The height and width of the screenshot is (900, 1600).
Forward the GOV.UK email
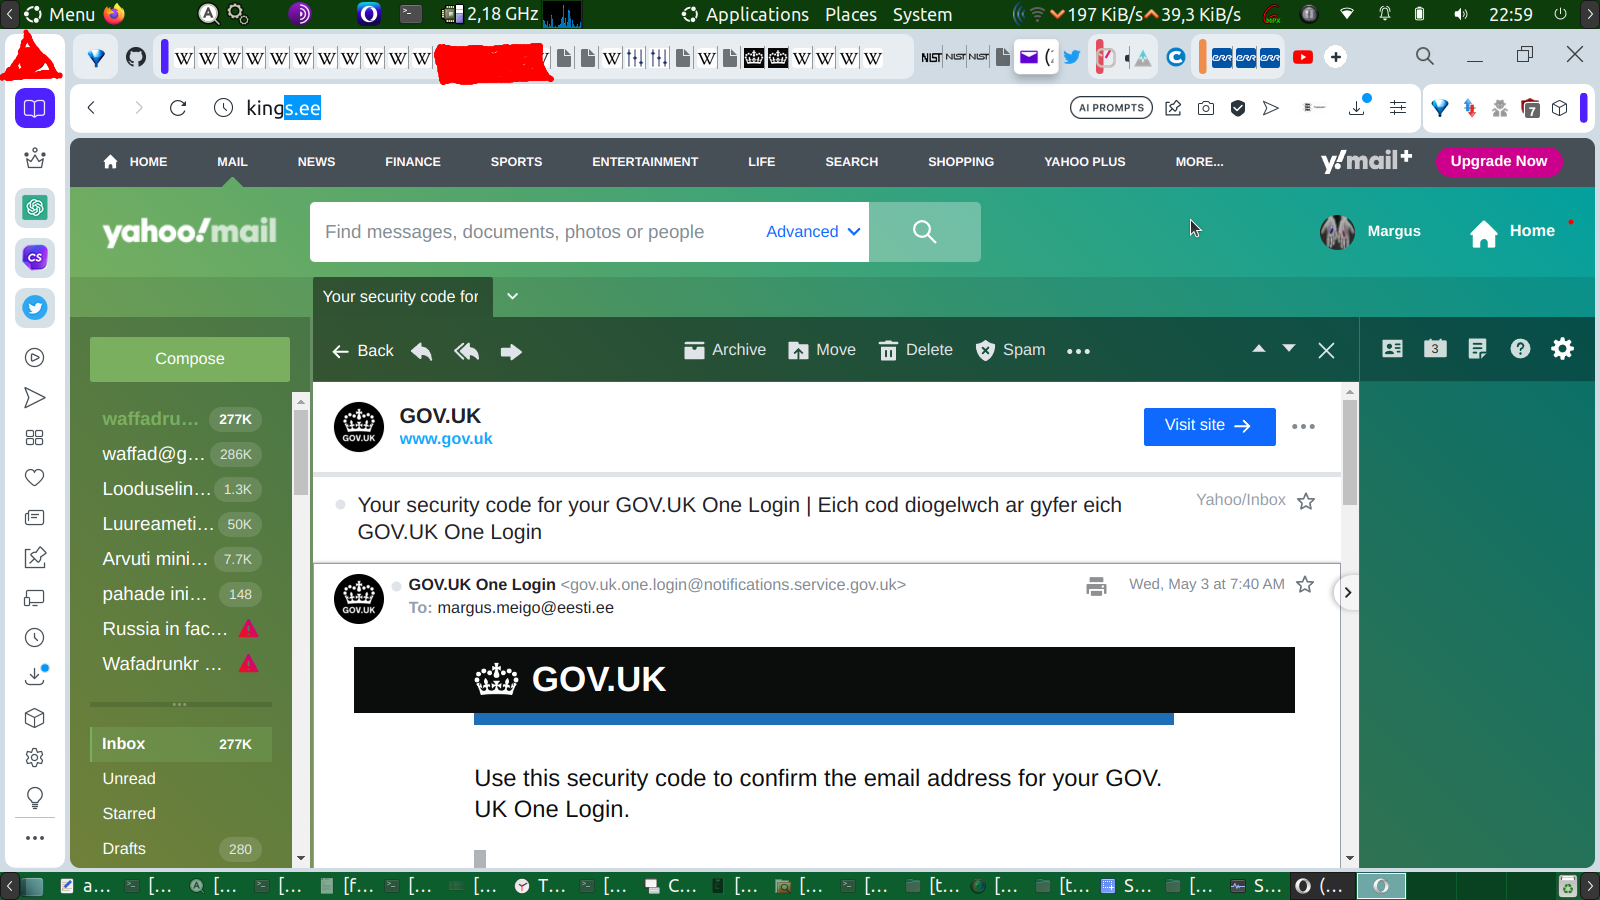click(x=511, y=351)
